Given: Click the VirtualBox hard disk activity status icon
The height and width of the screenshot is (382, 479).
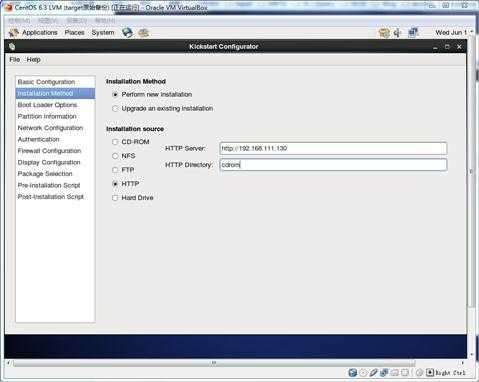Looking at the screenshot, I should 353,373.
